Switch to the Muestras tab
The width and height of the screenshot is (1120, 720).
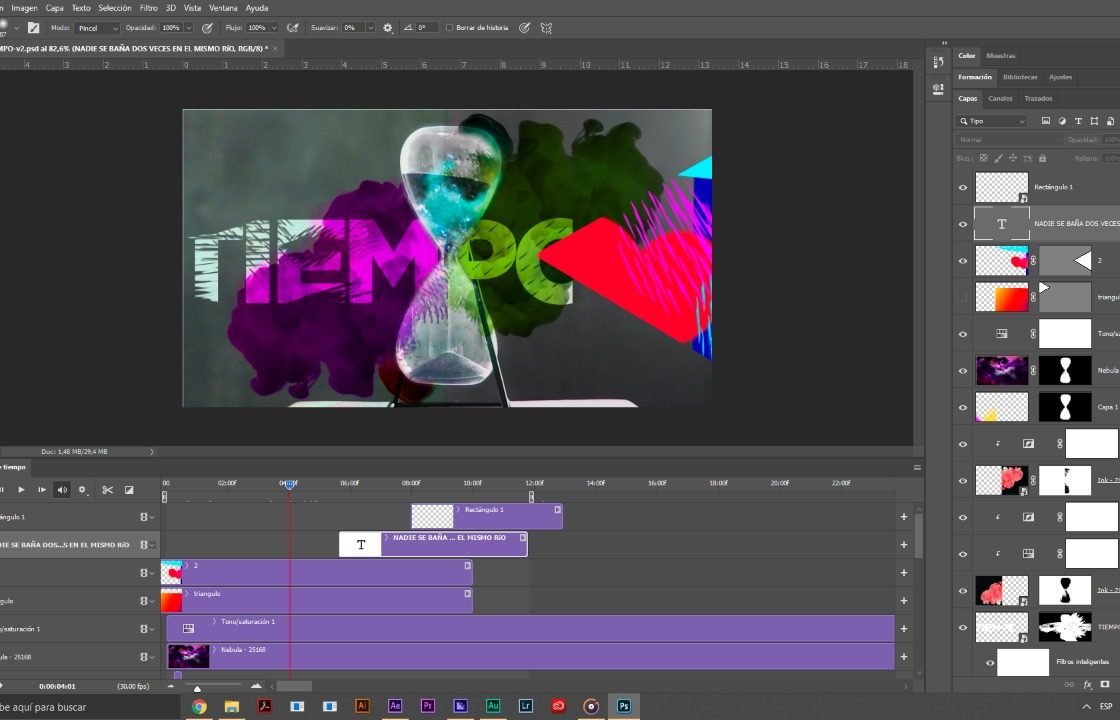(1001, 56)
